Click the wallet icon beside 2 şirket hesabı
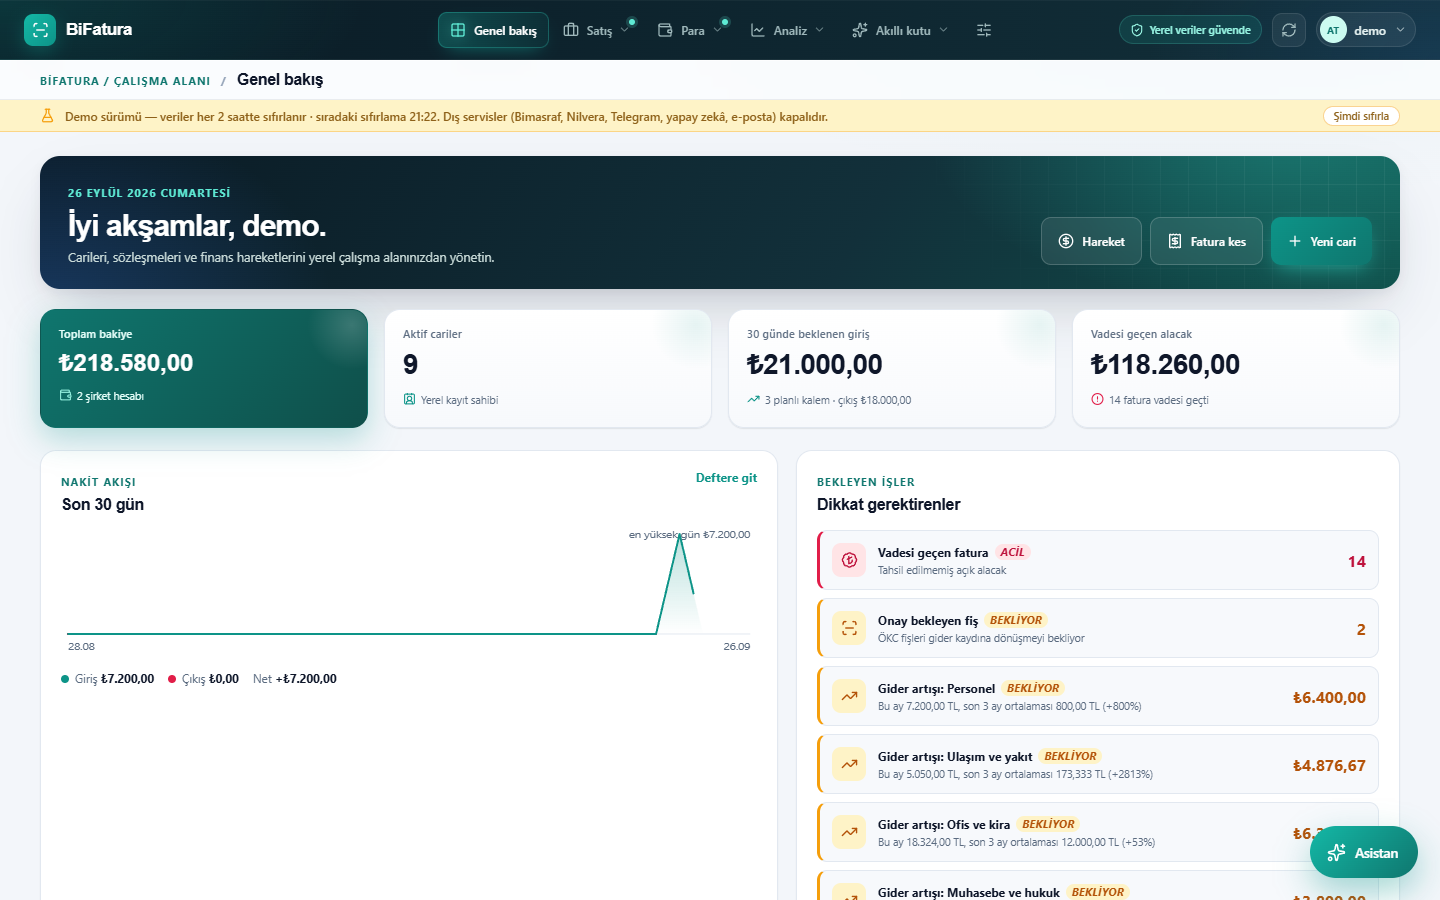This screenshot has width=1440, height=900. pos(65,395)
